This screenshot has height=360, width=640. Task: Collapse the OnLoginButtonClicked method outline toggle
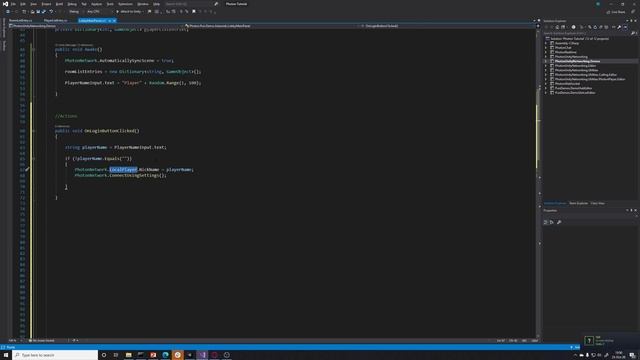point(33,131)
